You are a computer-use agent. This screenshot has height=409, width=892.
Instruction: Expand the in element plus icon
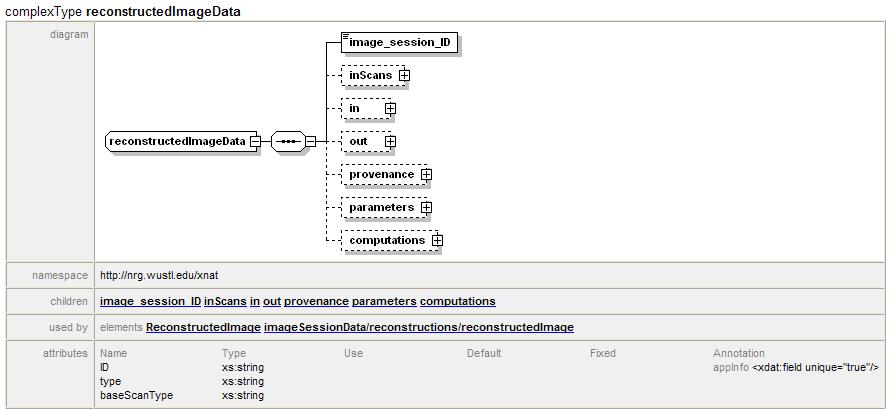pos(391,108)
